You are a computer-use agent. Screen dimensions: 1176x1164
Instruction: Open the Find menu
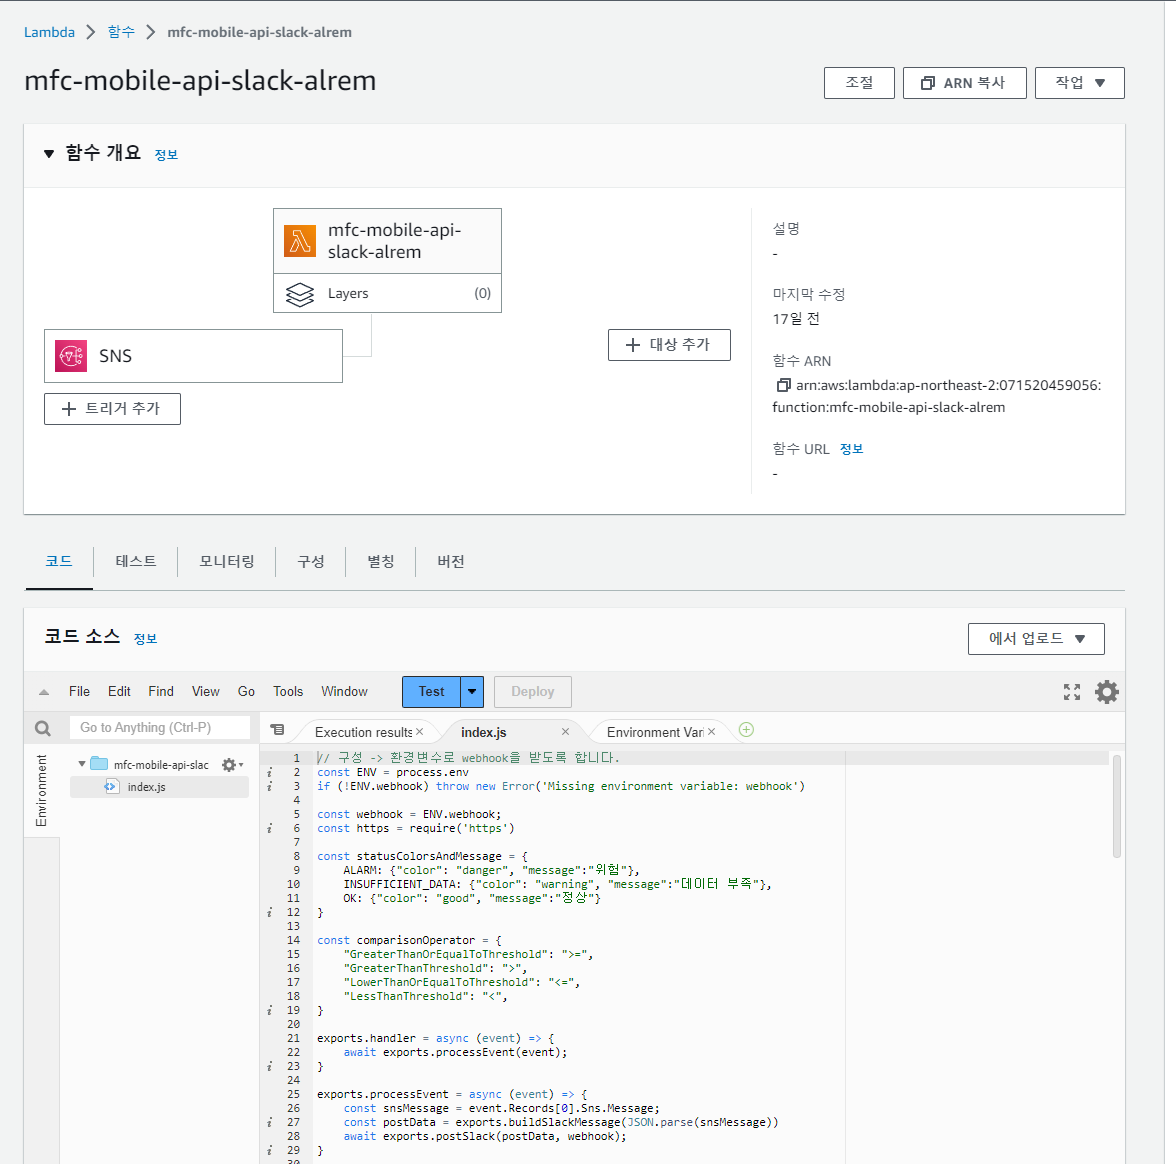point(160,692)
